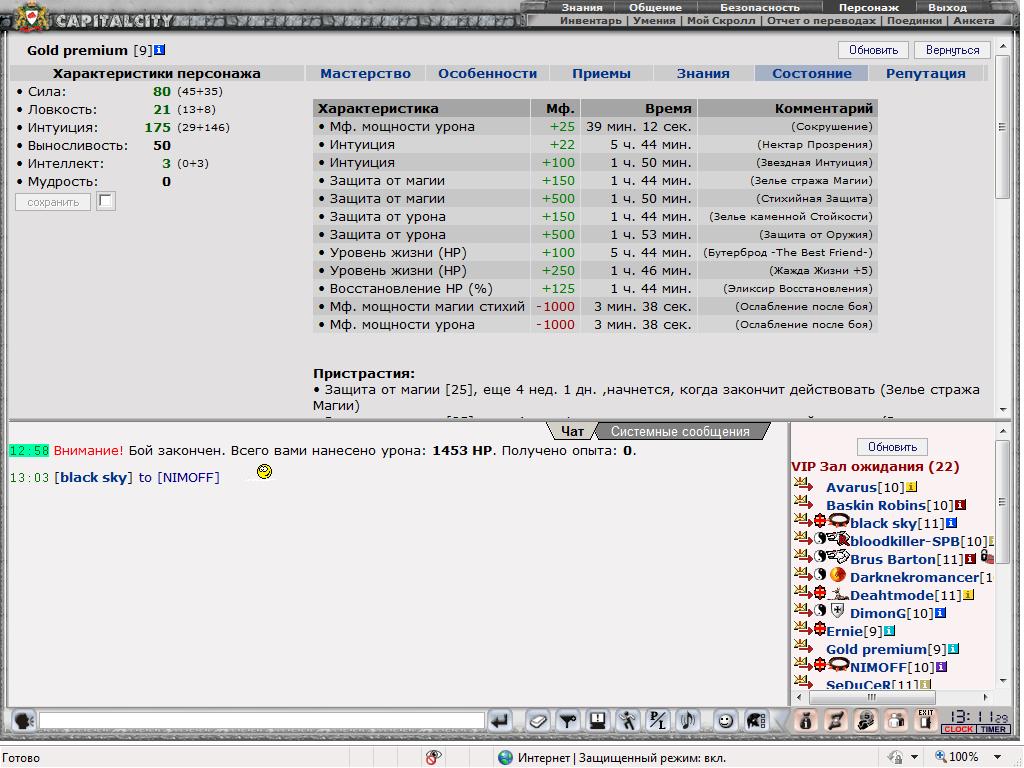1024x768 pixels.
Task: Open the Мастерство tab
Action: click(x=365, y=74)
